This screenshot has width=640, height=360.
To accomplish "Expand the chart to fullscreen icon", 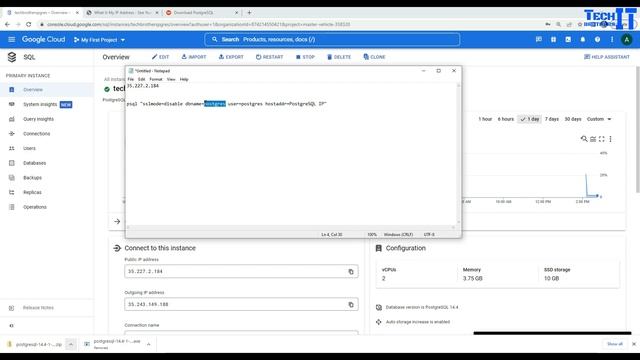I will (602, 139).
